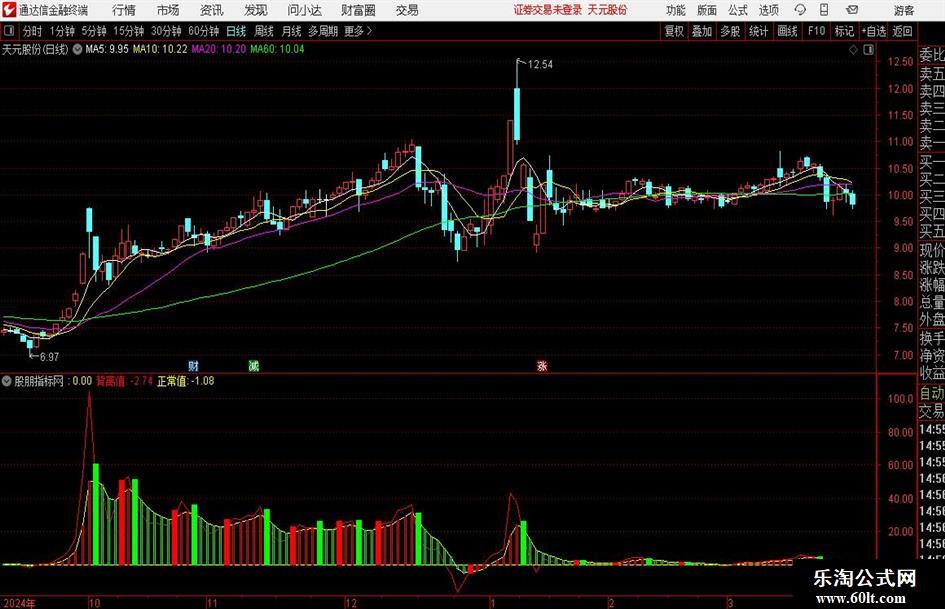Click the MA20: 10.20 indicator label
945x609 pixels.
tap(219, 49)
